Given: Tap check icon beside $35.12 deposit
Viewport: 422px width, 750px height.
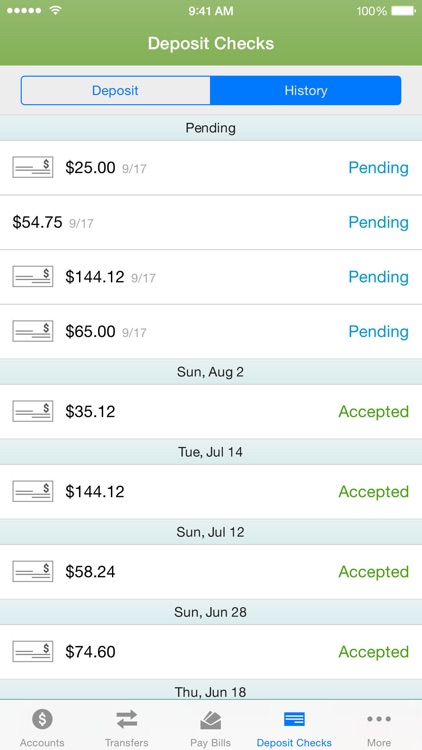Looking at the screenshot, I should point(33,411).
